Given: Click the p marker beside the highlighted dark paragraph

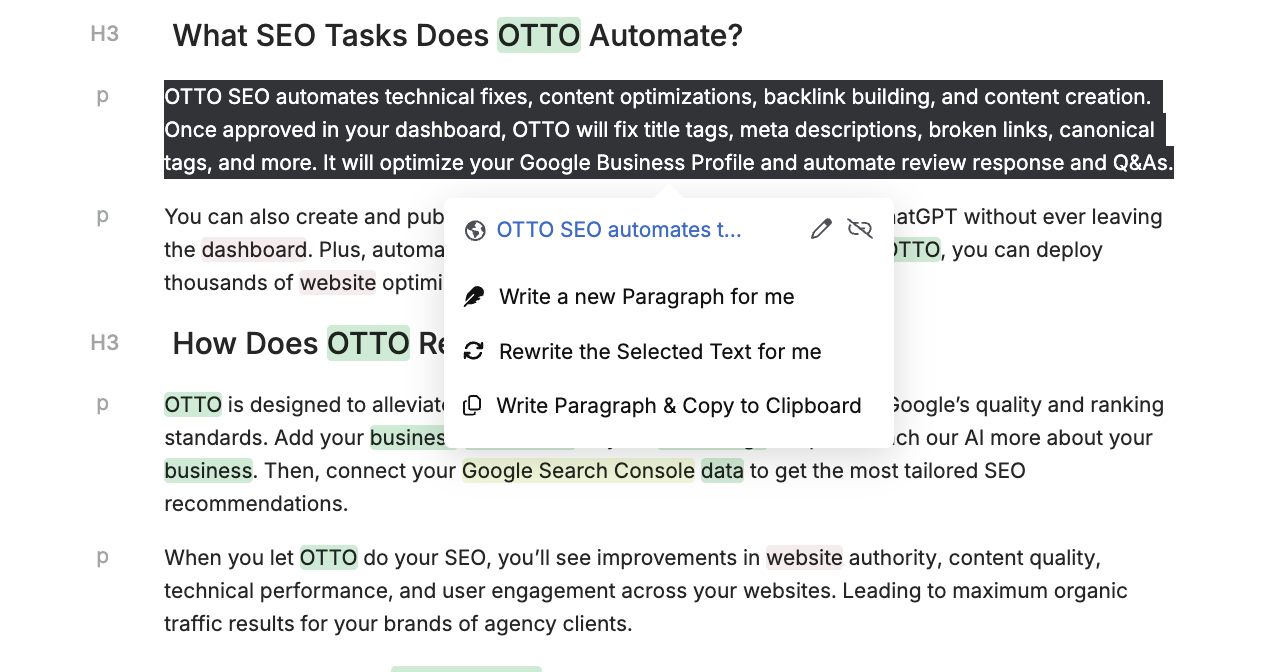Looking at the screenshot, I should [x=102, y=96].
